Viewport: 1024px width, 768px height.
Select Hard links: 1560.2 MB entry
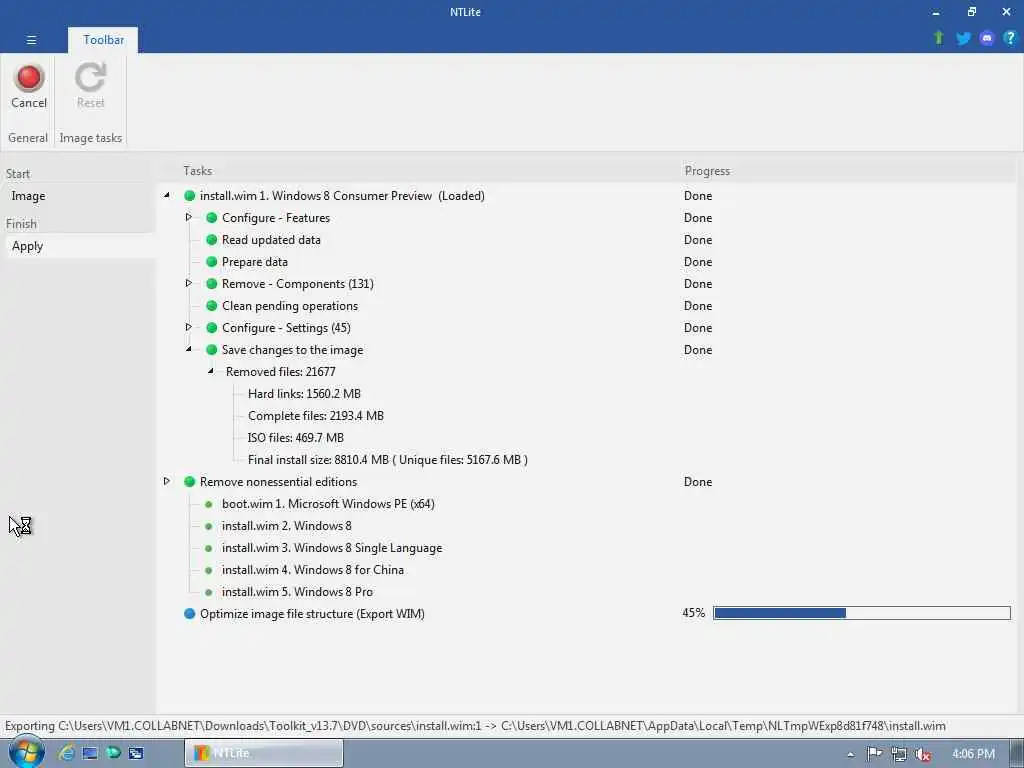click(x=304, y=394)
